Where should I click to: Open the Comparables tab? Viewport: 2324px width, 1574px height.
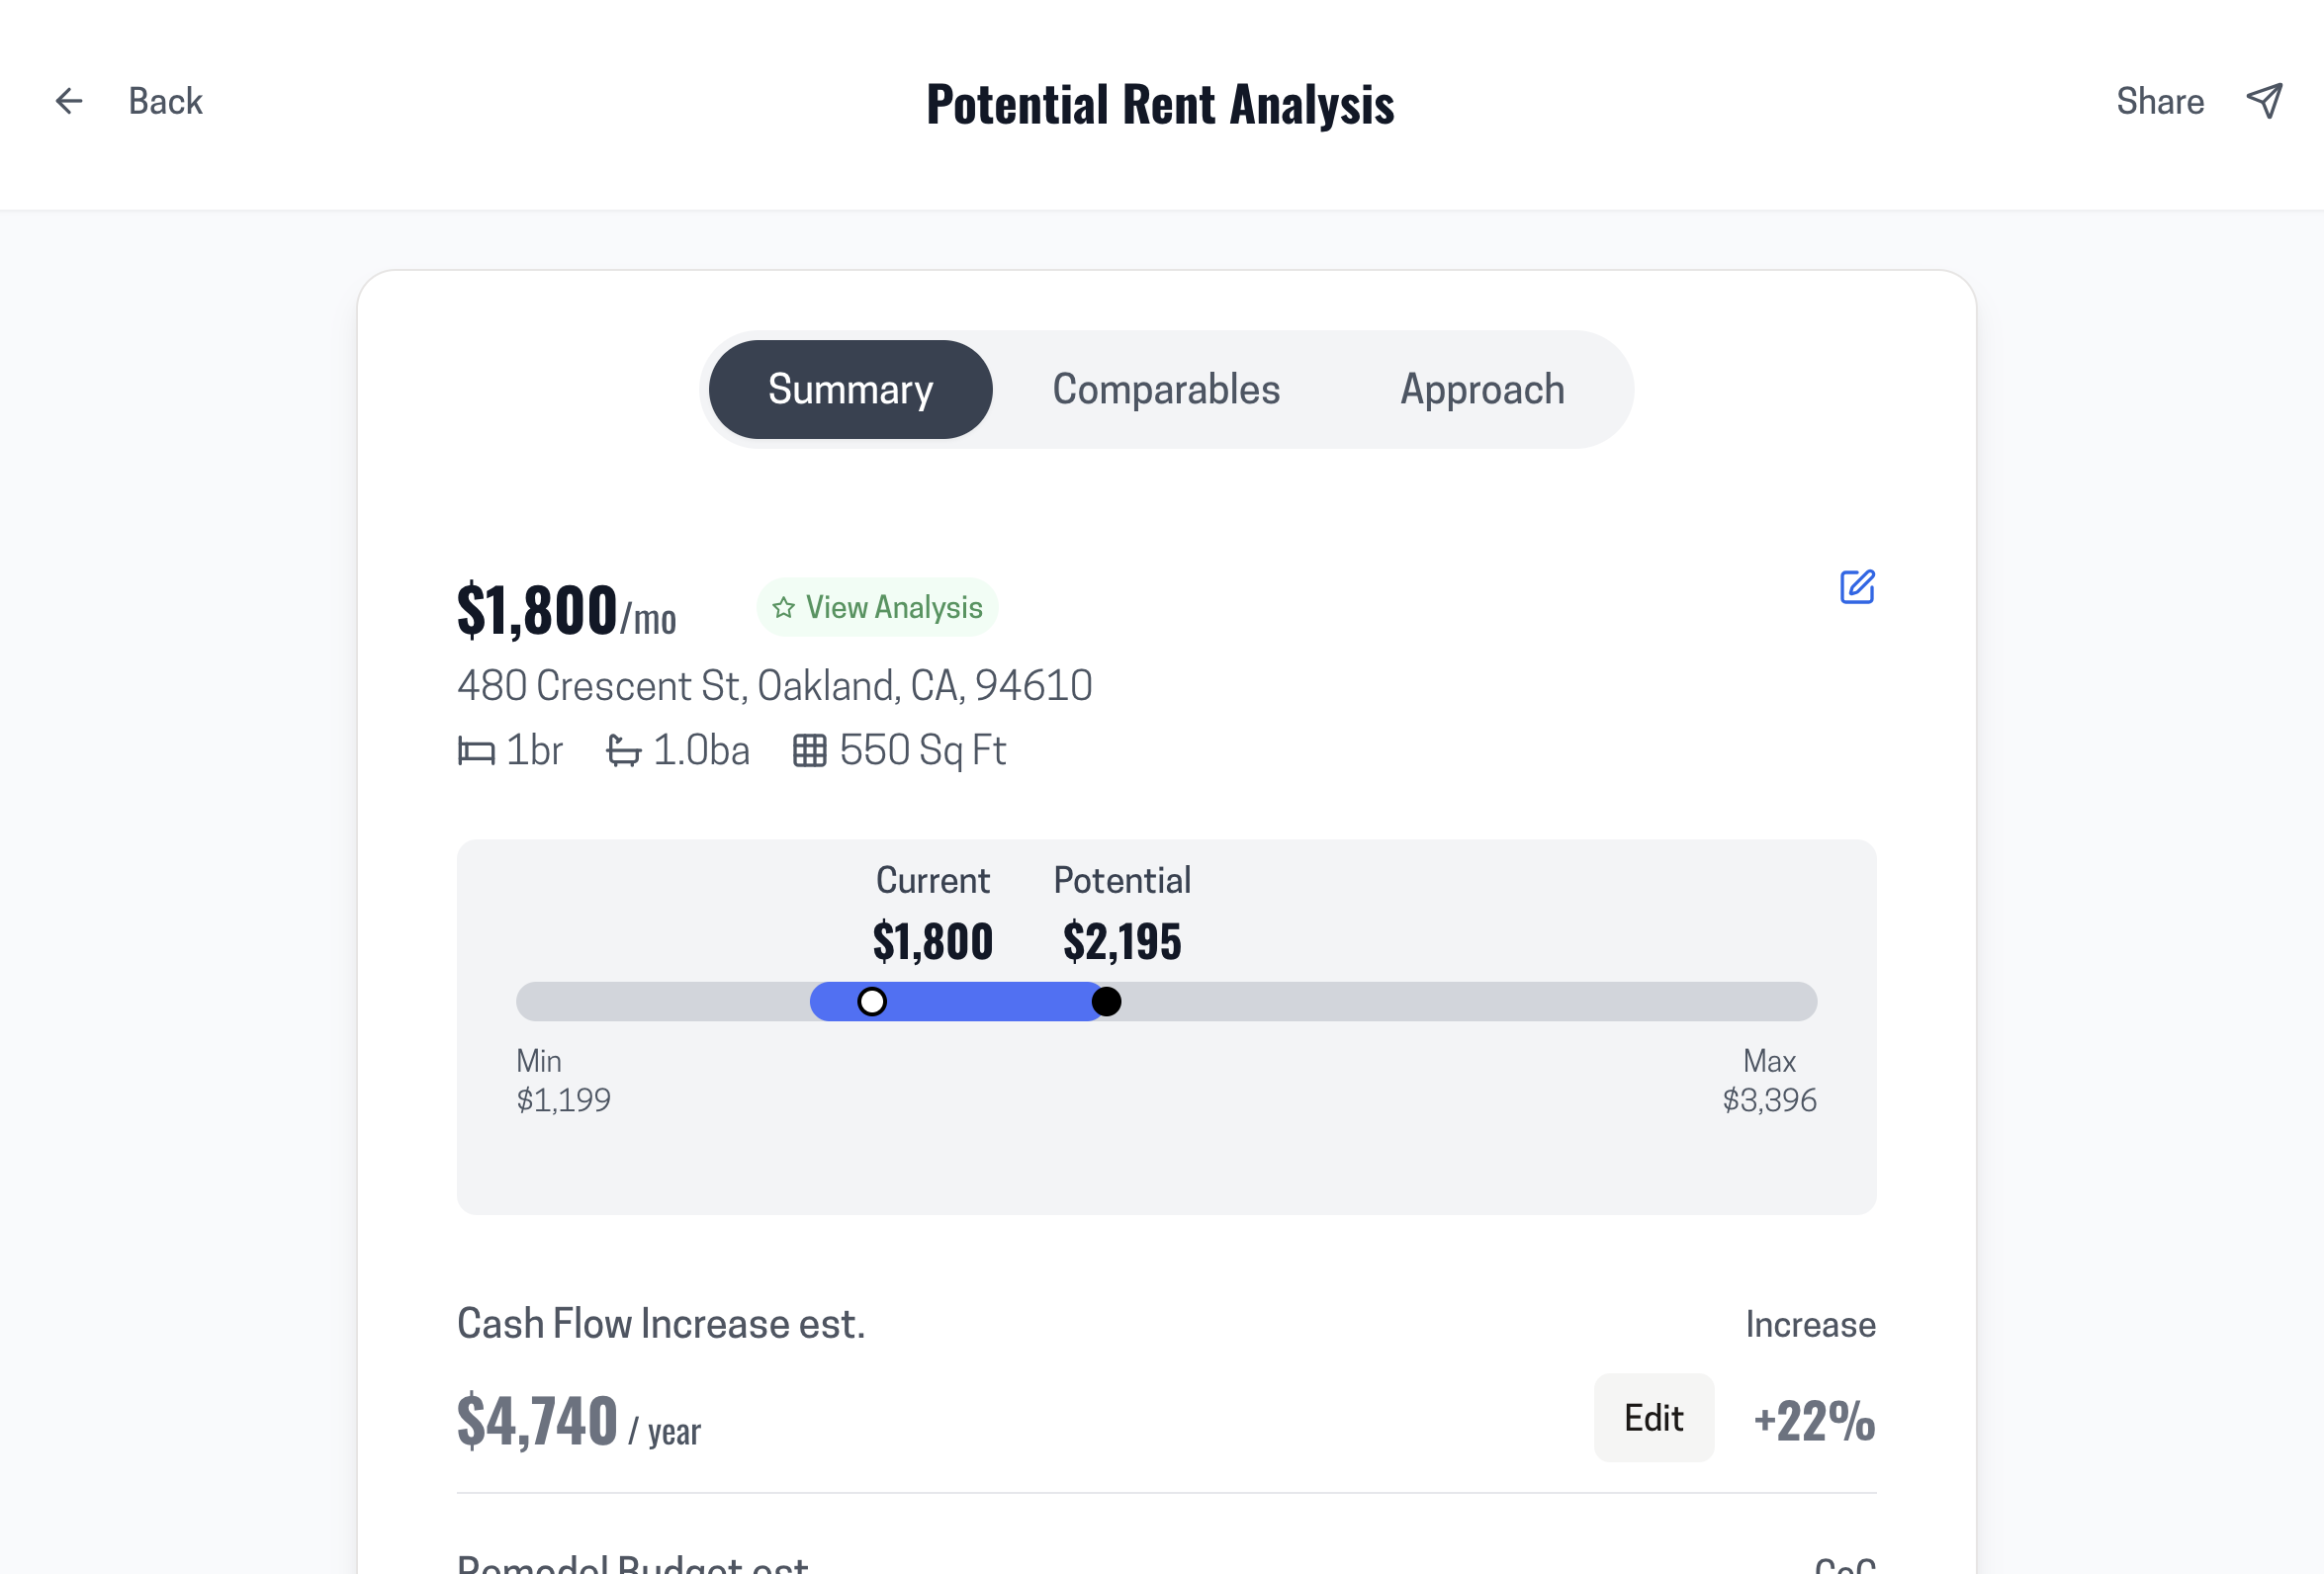pos(1166,389)
